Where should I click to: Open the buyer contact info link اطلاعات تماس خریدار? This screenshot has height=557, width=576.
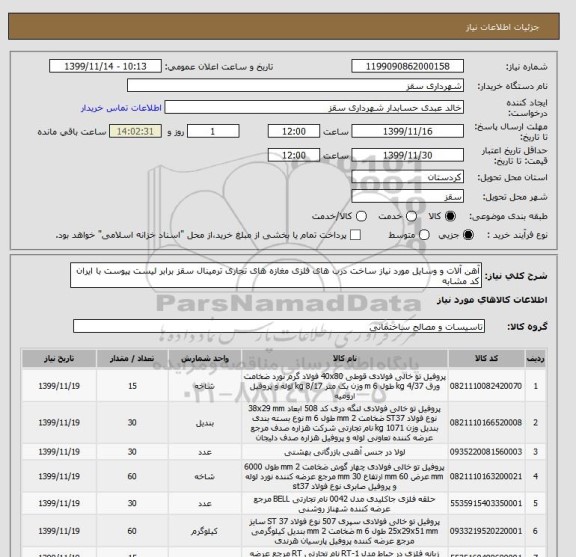pyautogui.click(x=121, y=108)
